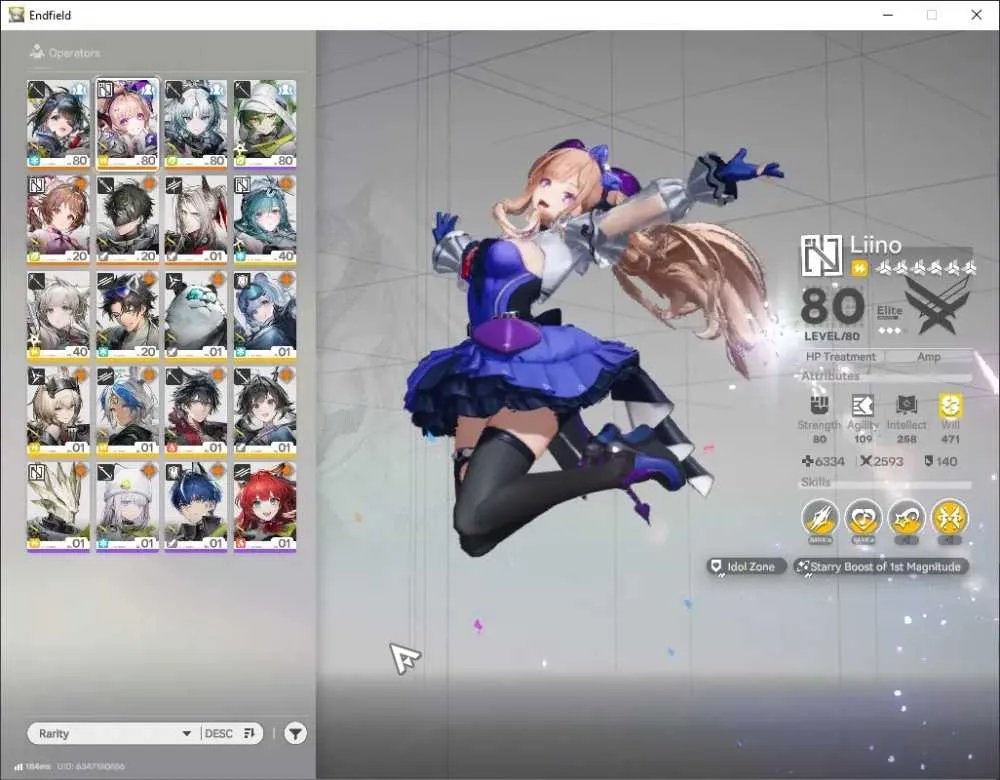Click the Intellect value 258
Image resolution: width=1000 pixels, height=780 pixels.
coord(906,439)
